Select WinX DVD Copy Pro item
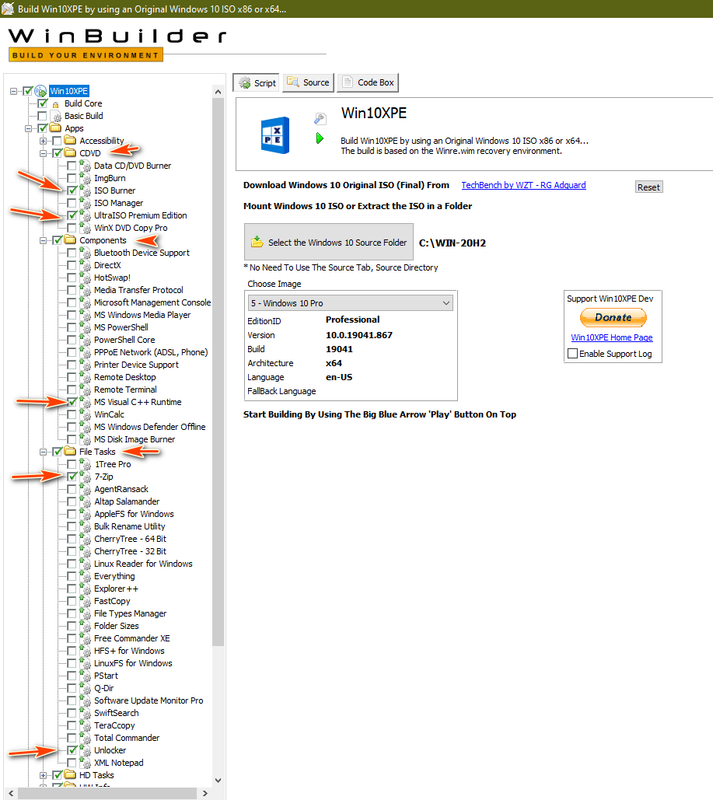This screenshot has height=800, width=713. [x=130, y=228]
